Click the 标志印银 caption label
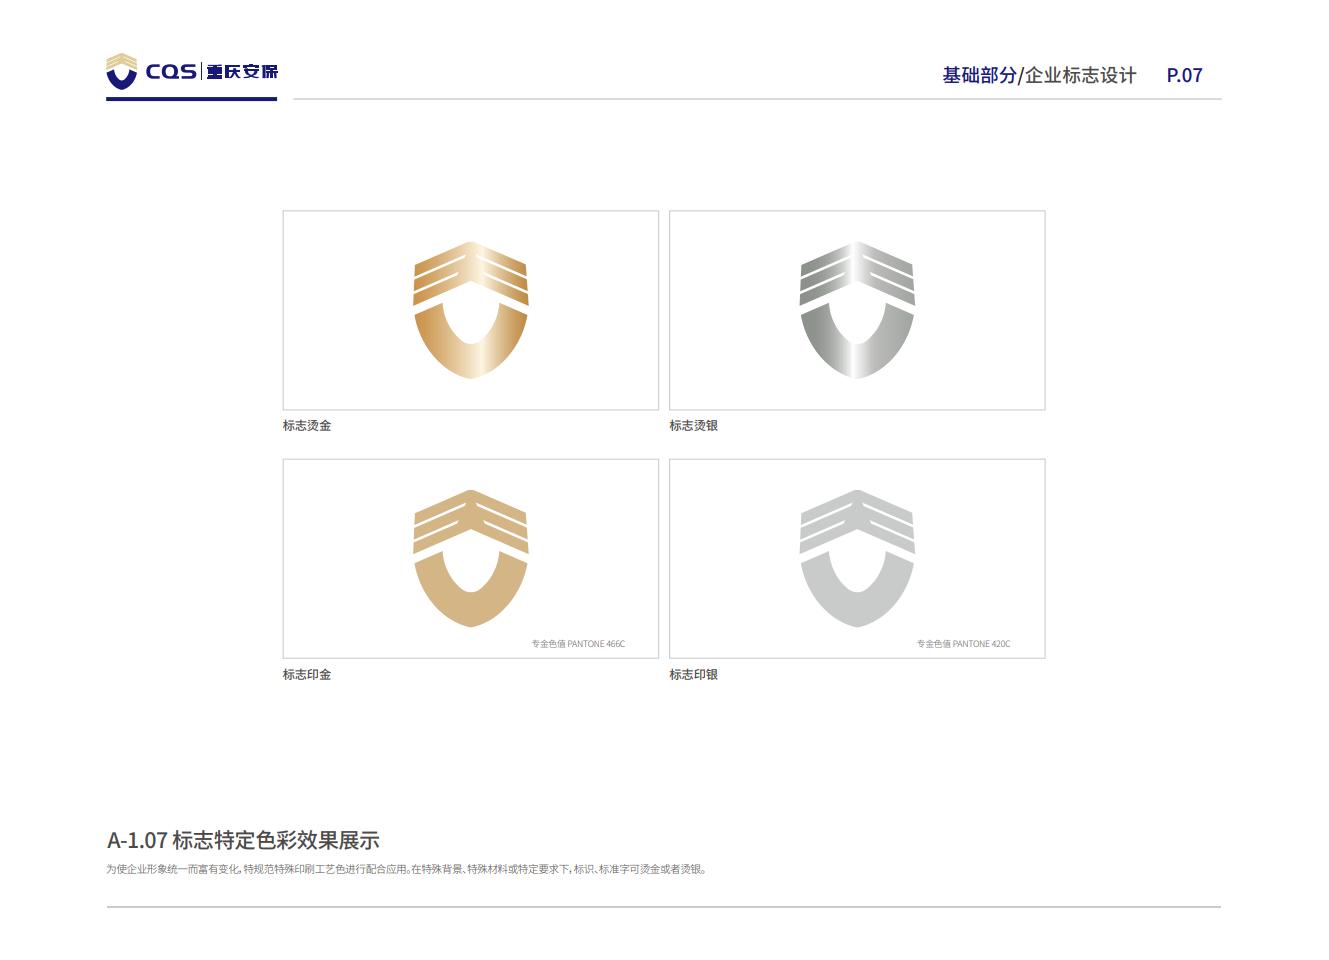Screen dimensions: 1329x960 694,675
